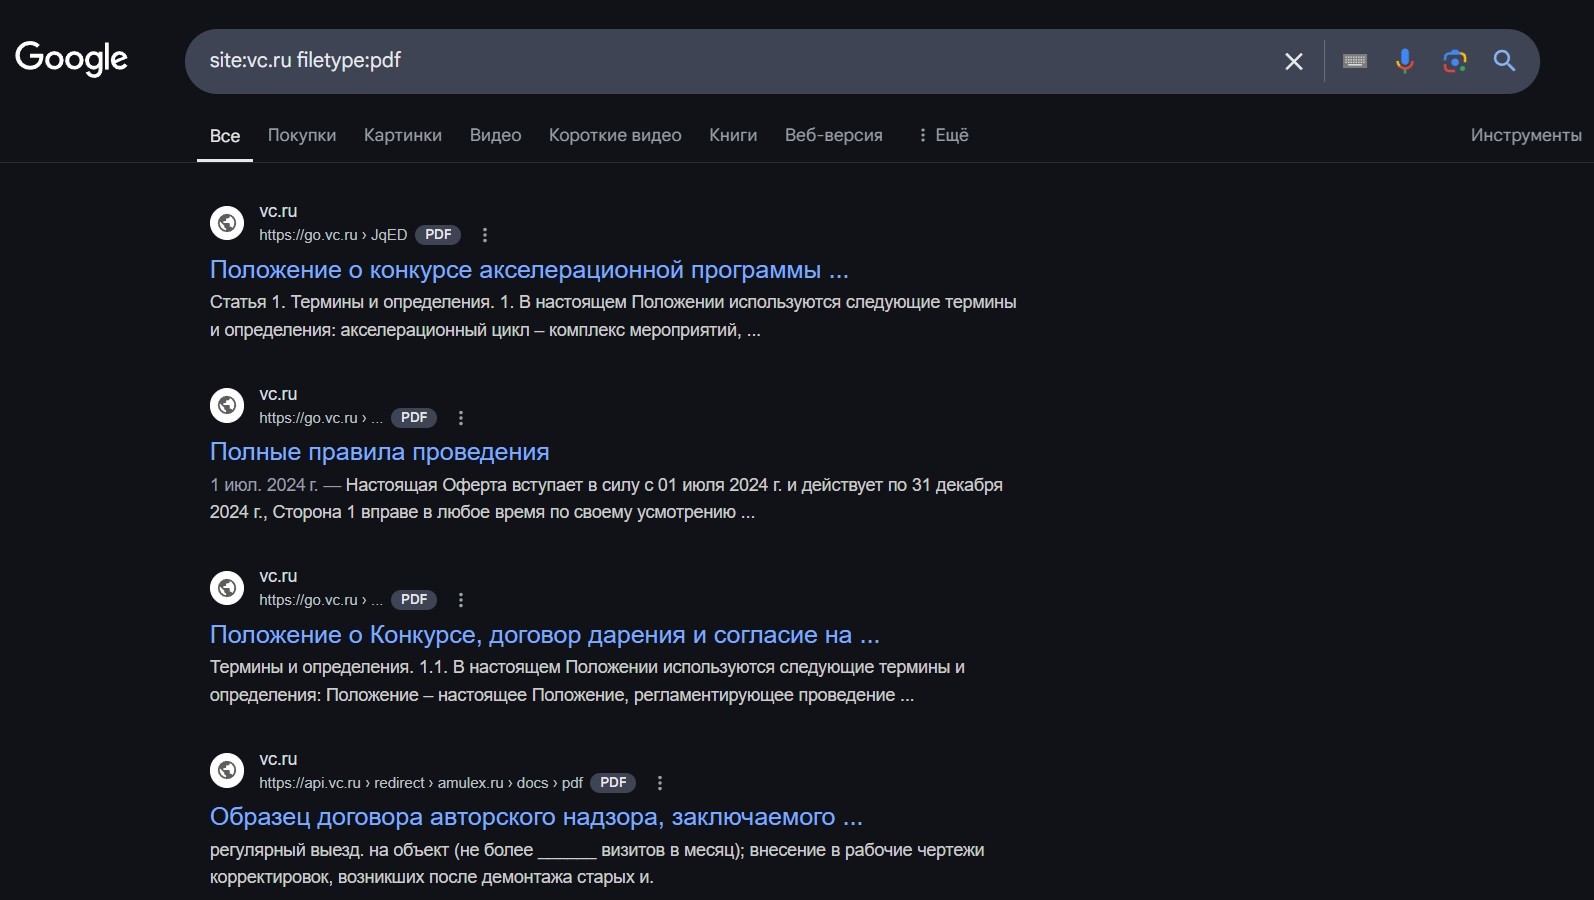Open options for 'Полные правила проведения' result
This screenshot has width=1594, height=900.
pyautogui.click(x=461, y=418)
